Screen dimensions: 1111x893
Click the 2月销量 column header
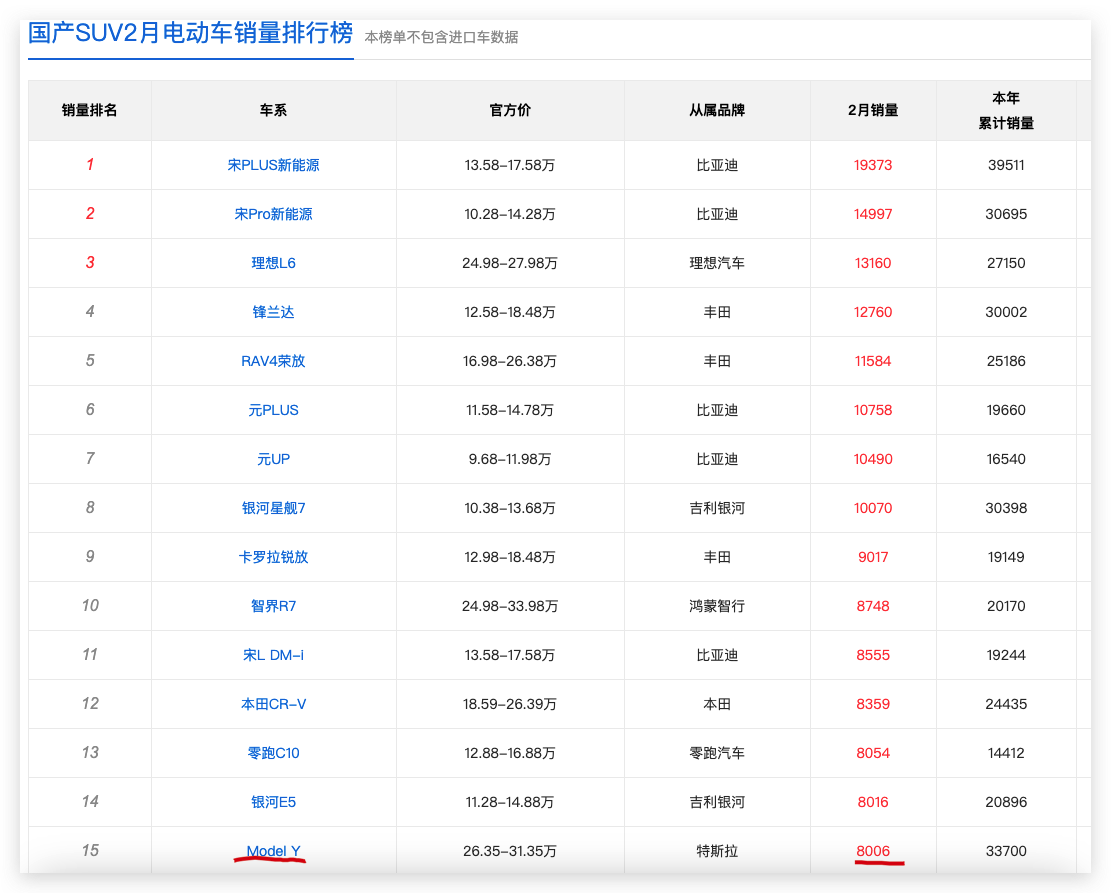[x=872, y=110]
